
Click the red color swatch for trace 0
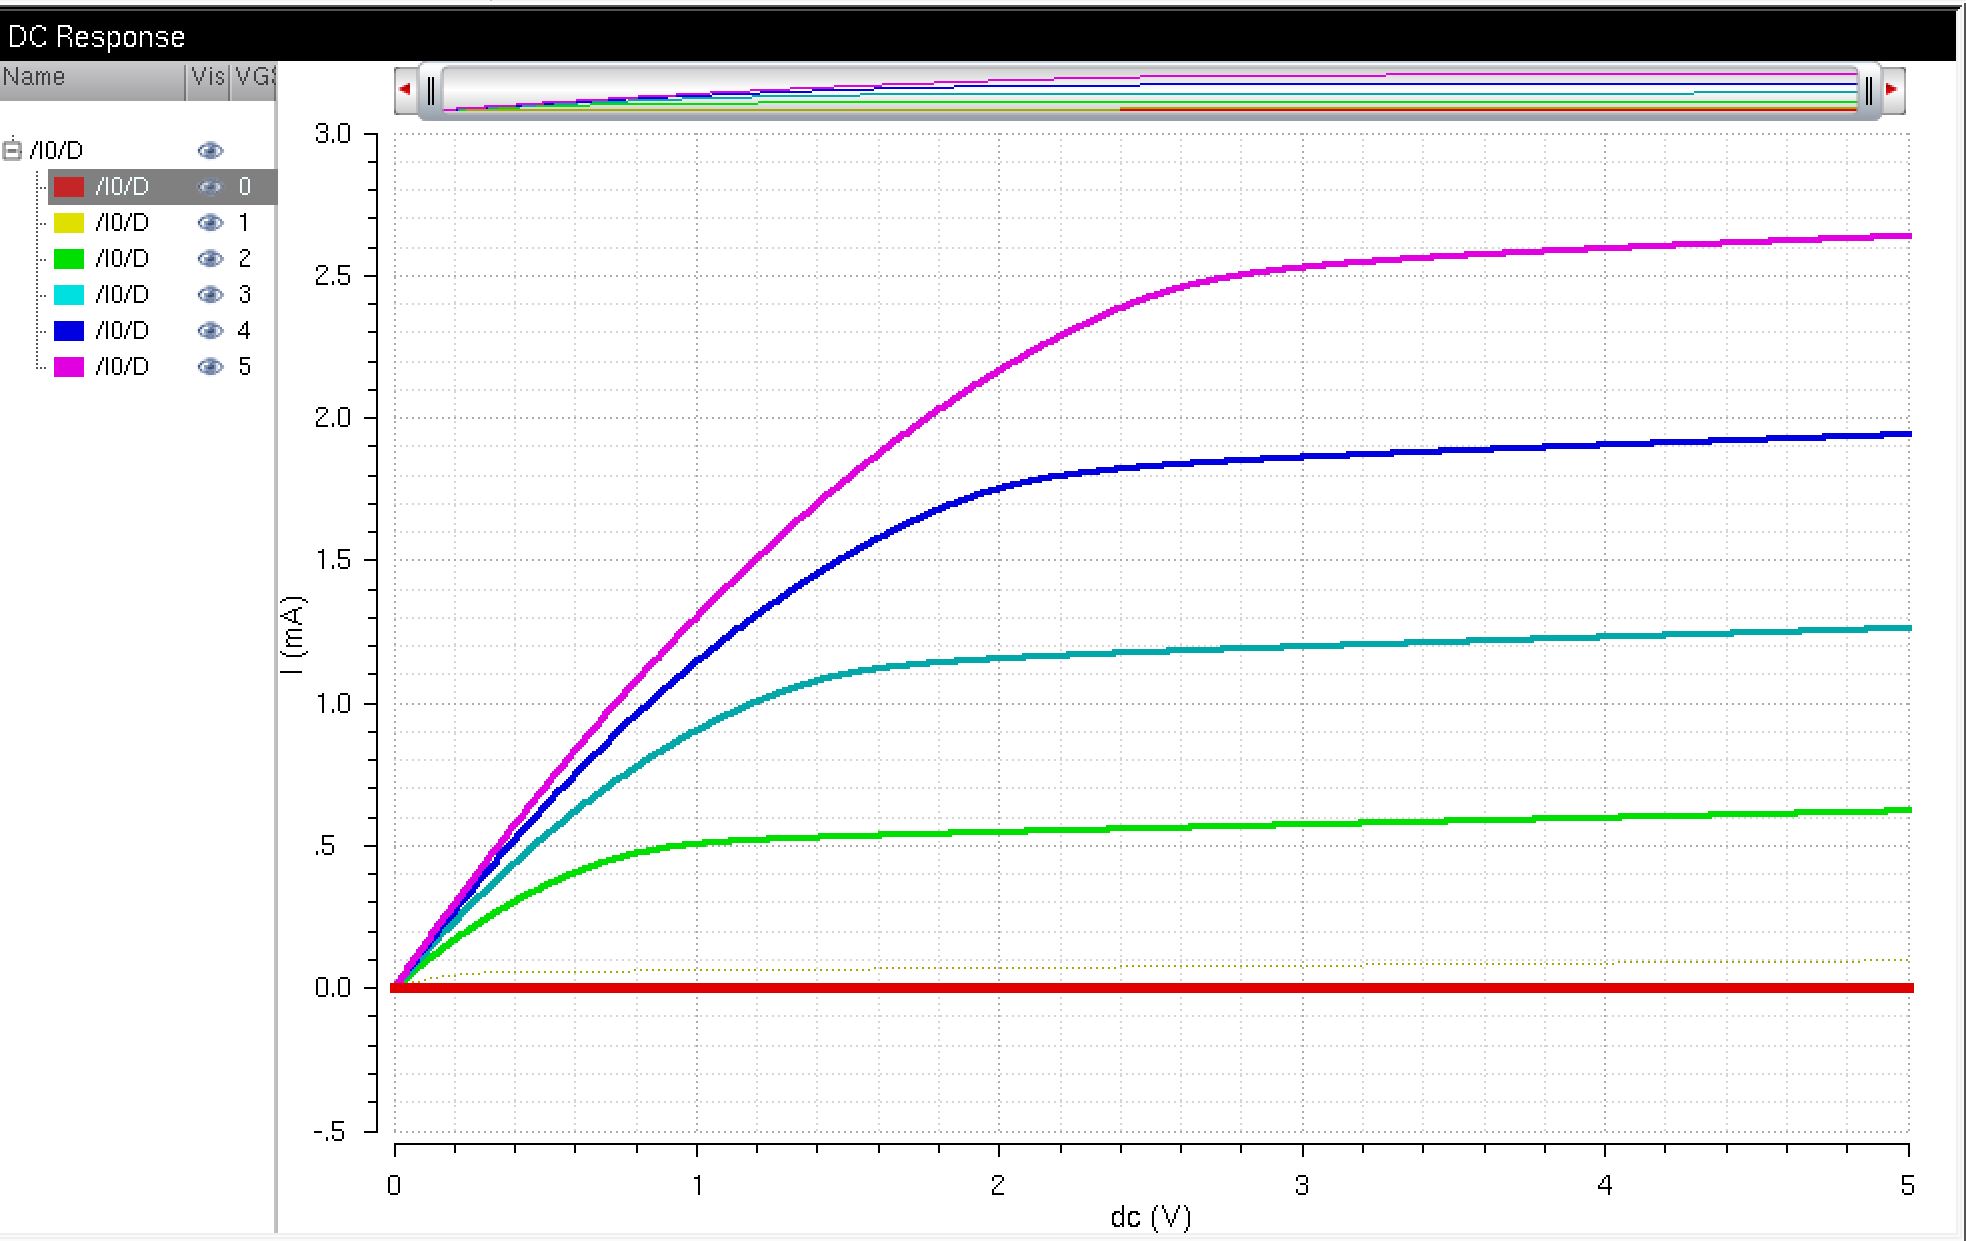point(69,187)
